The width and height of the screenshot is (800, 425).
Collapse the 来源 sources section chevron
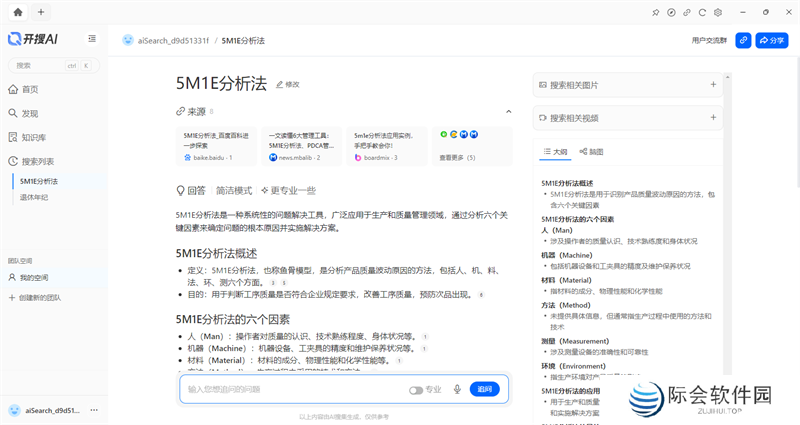(x=508, y=111)
